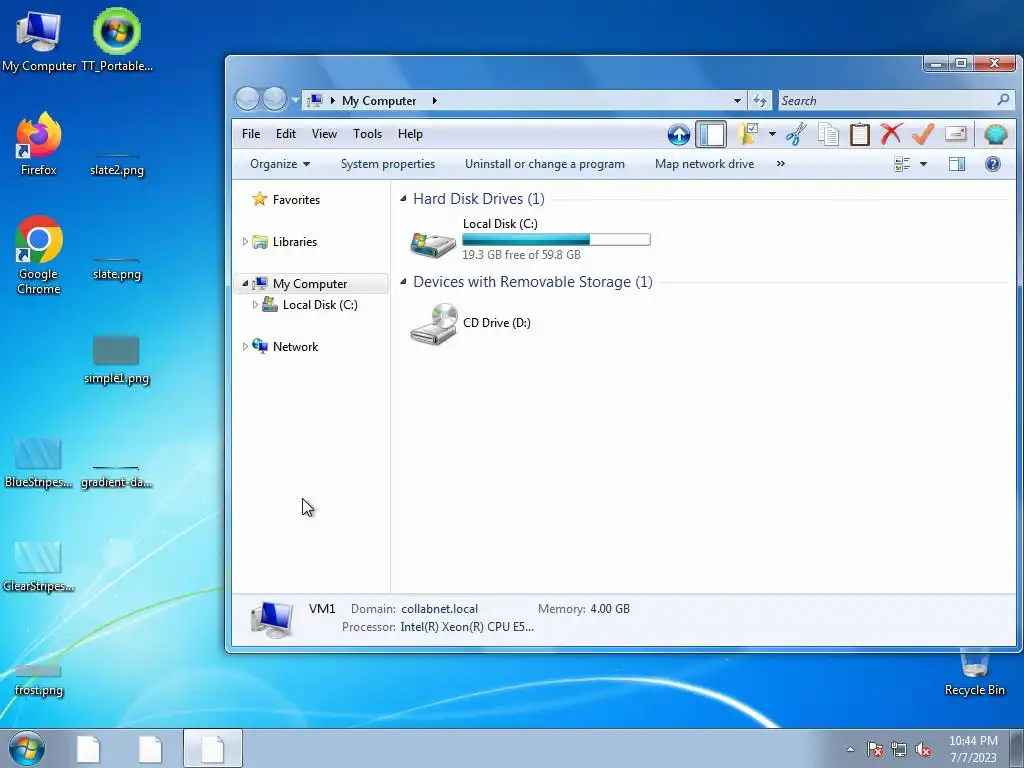The height and width of the screenshot is (768, 1024).
Task: Expand the Libraries tree node
Action: 245,242
